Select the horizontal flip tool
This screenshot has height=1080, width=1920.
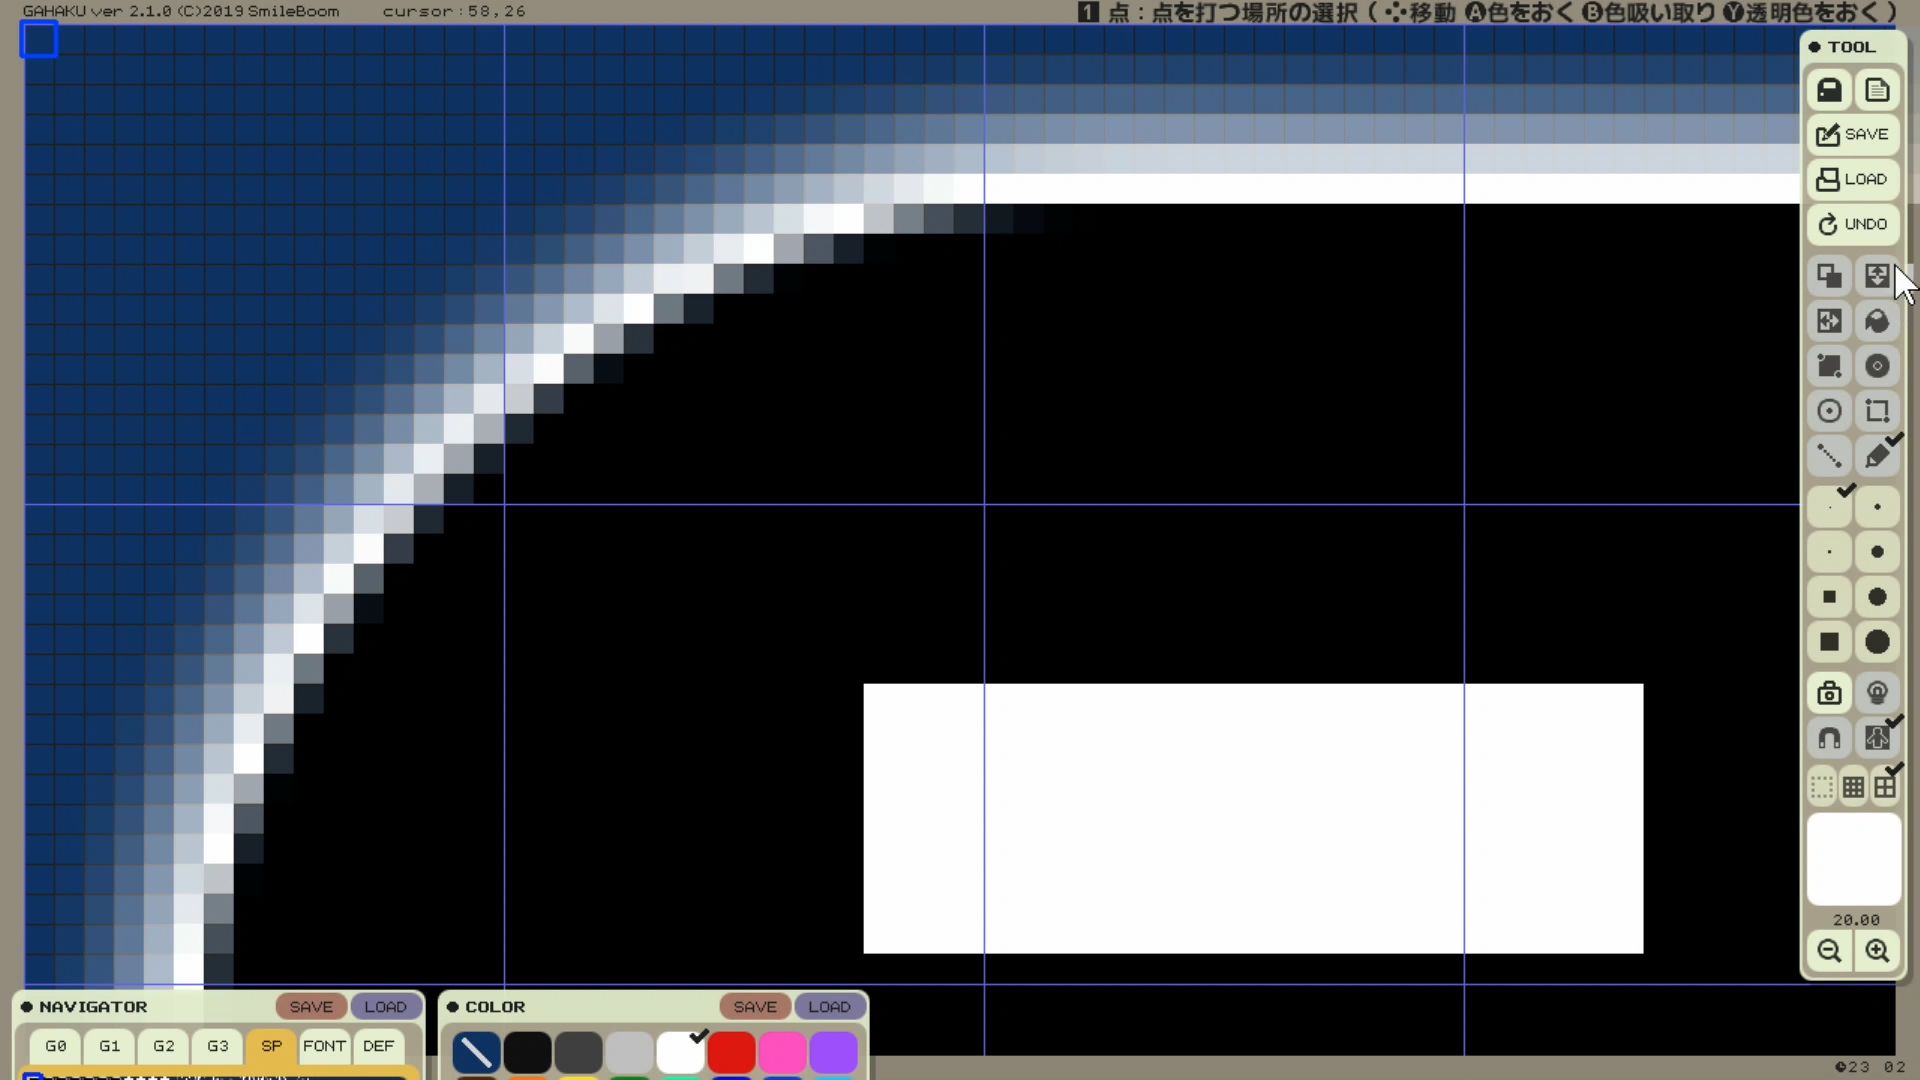[1829, 321]
